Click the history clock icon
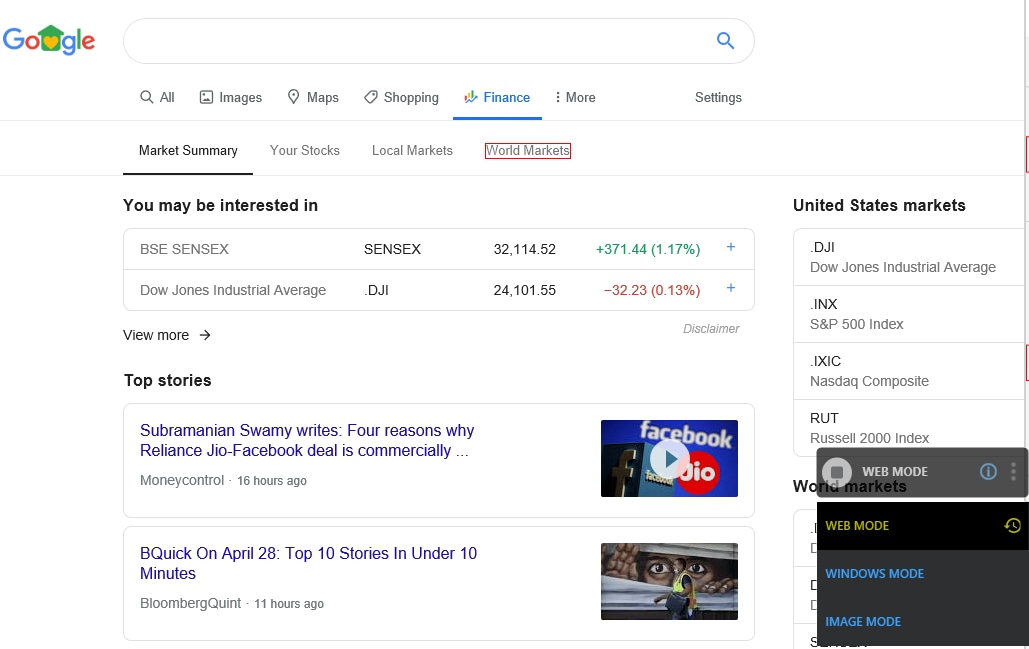Image resolution: width=1029 pixels, height=649 pixels. (x=1013, y=525)
